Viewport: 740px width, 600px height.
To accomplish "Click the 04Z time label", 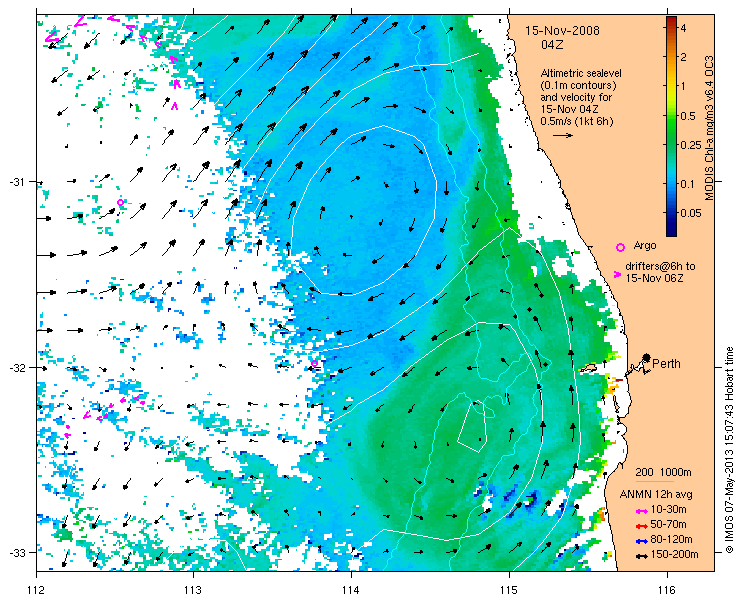I will 552,45.
